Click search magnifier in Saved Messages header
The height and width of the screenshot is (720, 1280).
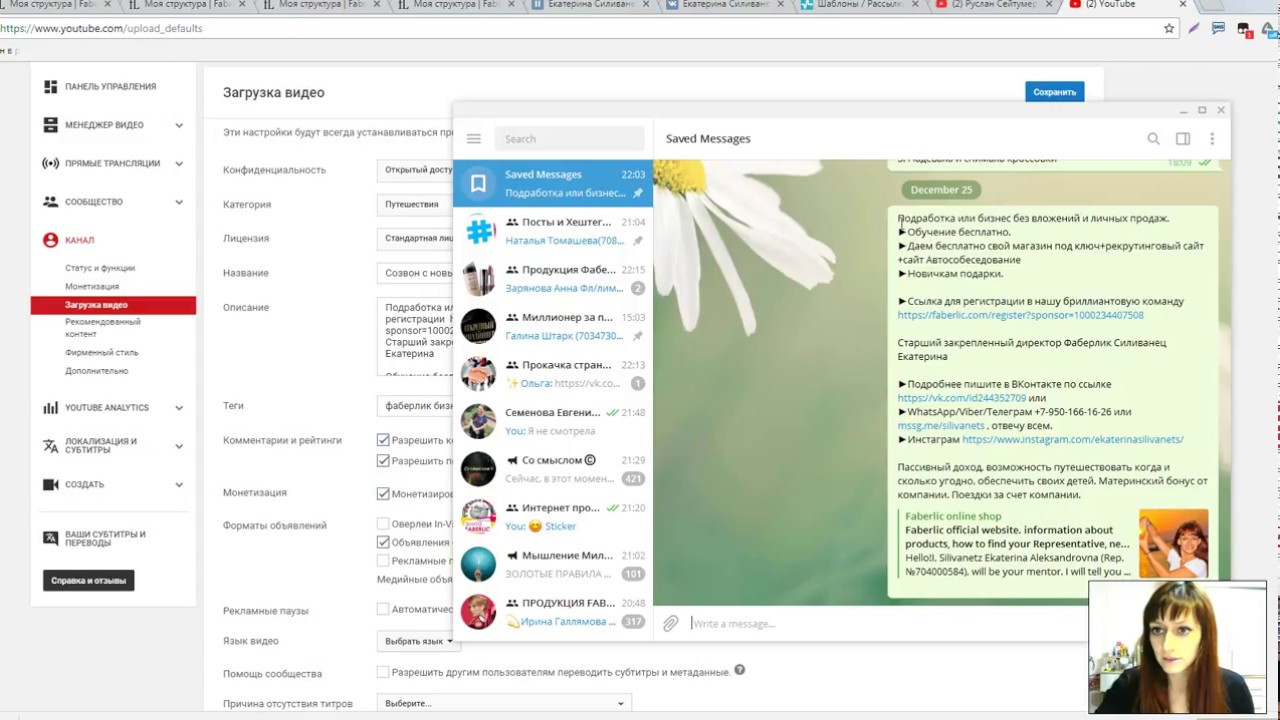[x=1153, y=139]
